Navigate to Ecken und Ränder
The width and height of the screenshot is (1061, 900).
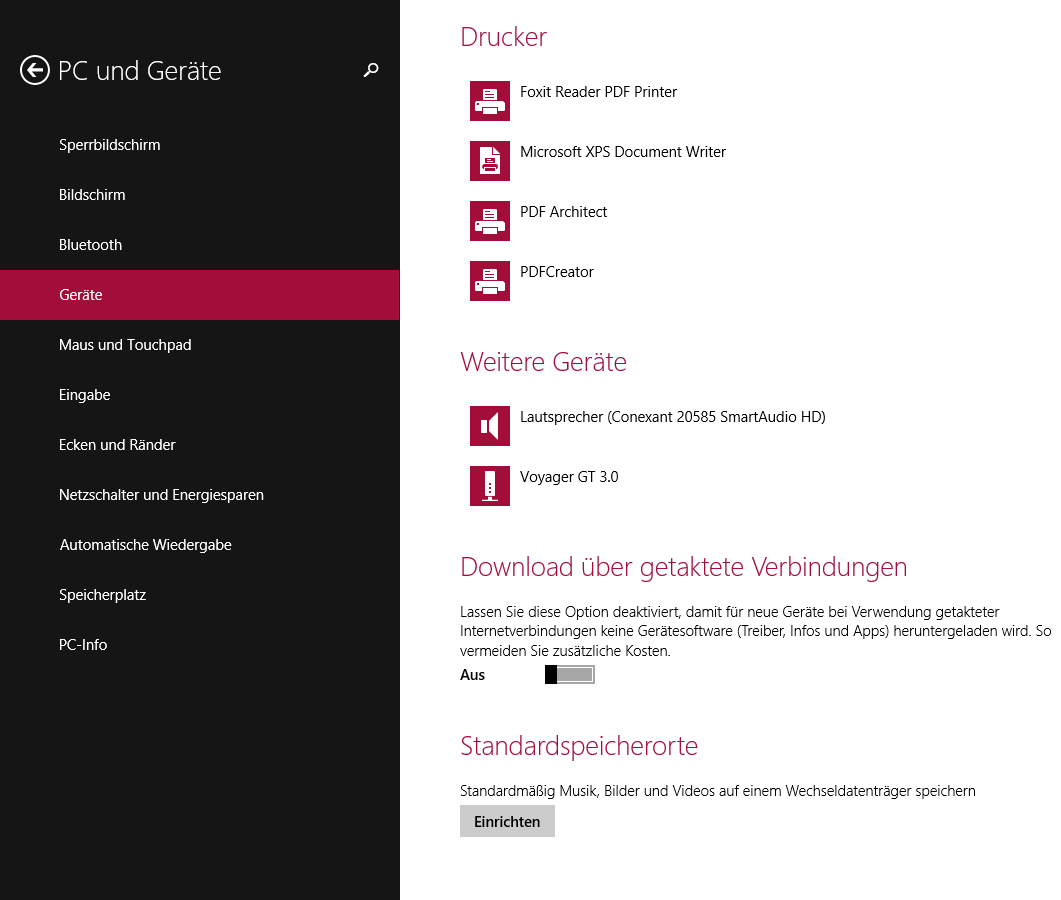[x=117, y=445]
